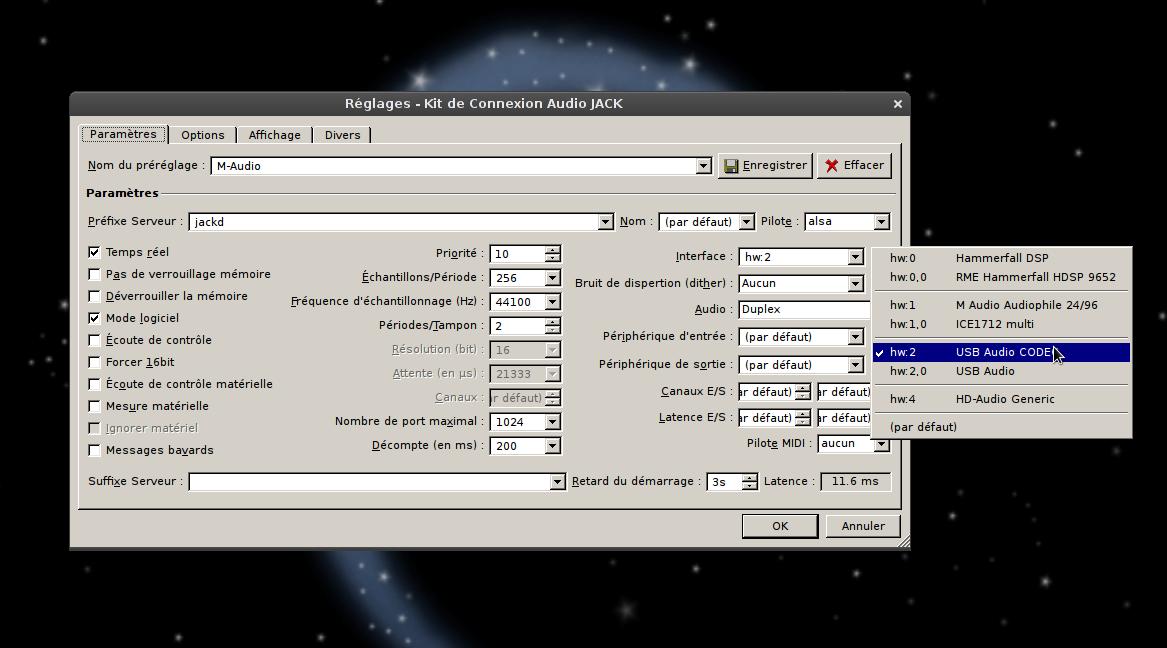The width and height of the screenshot is (1167, 648).
Task: Cancel with the Annuler button
Action: tap(863, 526)
